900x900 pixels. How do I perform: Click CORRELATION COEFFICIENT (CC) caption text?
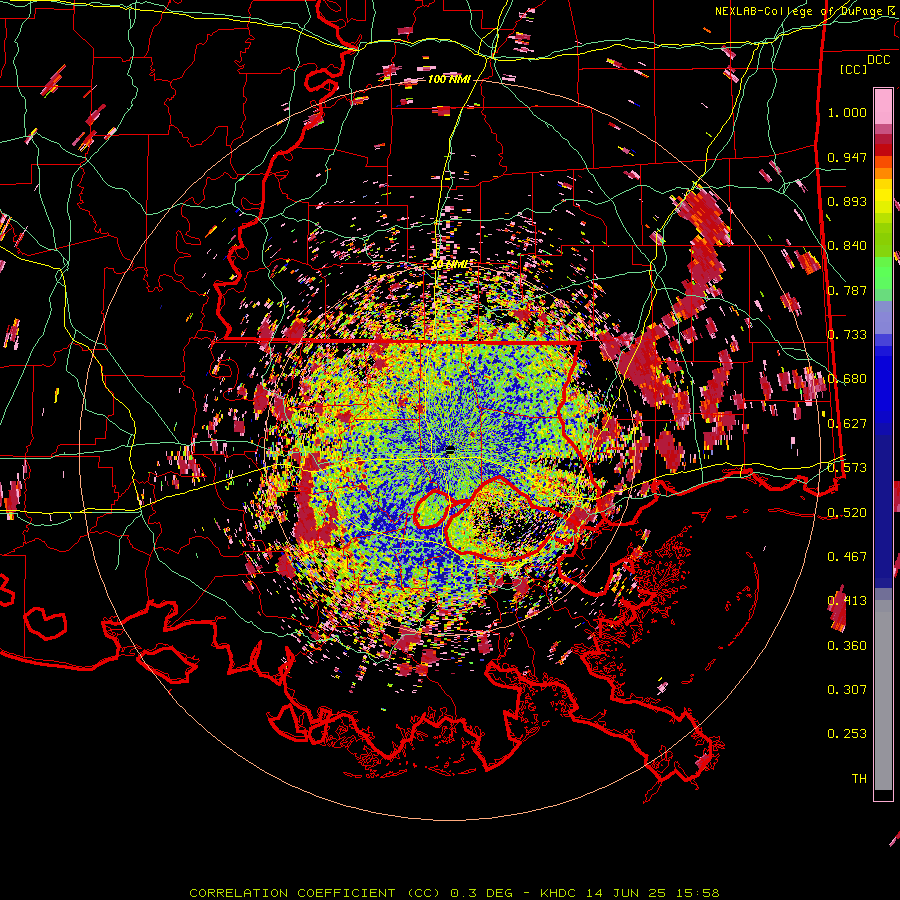coord(315,893)
